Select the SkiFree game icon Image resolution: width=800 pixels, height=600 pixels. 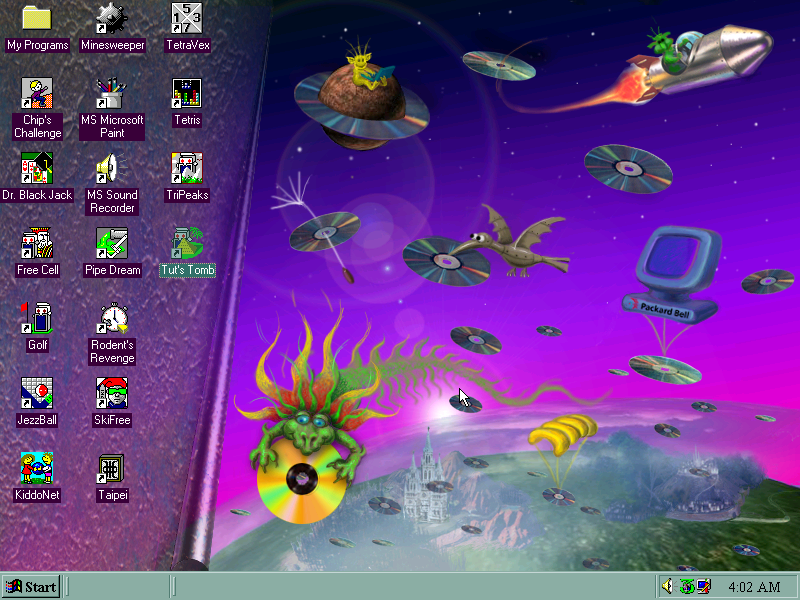click(112, 393)
